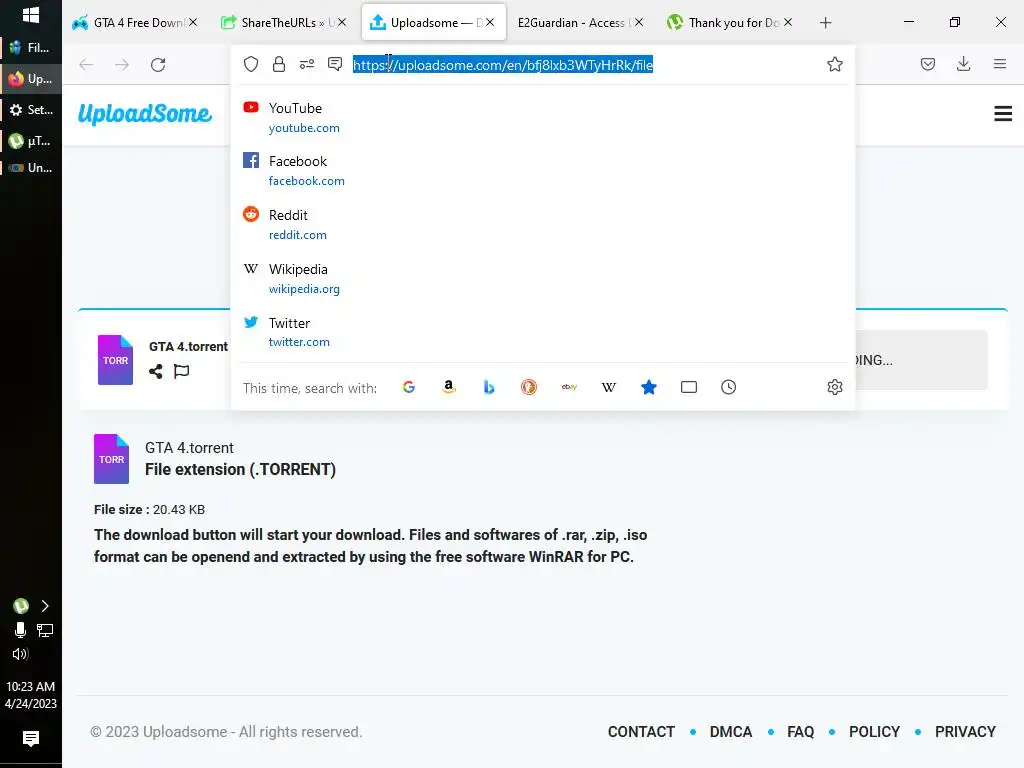Screen dimensions: 1024x768
Task: Close the ShareTheURLs tab
Action: [x=342, y=22]
